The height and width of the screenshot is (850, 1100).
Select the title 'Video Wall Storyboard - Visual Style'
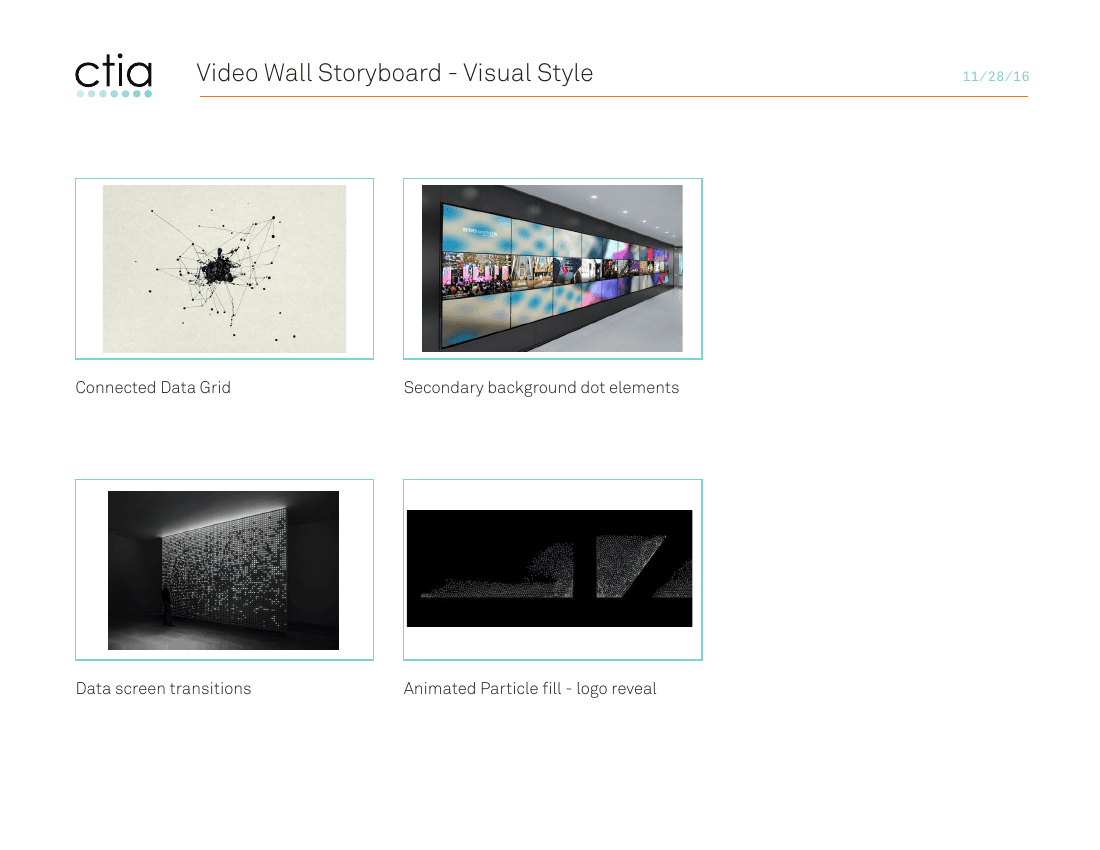(x=394, y=73)
